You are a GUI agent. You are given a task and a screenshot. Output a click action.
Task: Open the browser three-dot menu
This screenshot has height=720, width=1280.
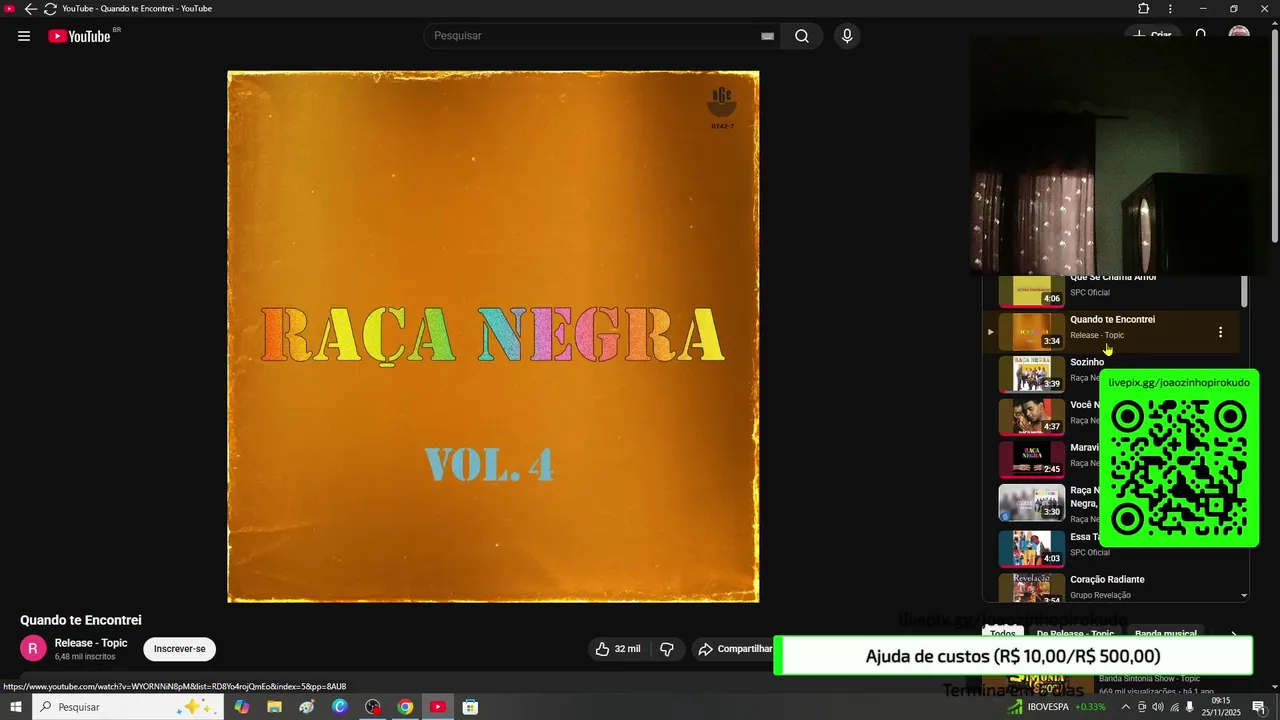tap(1171, 9)
